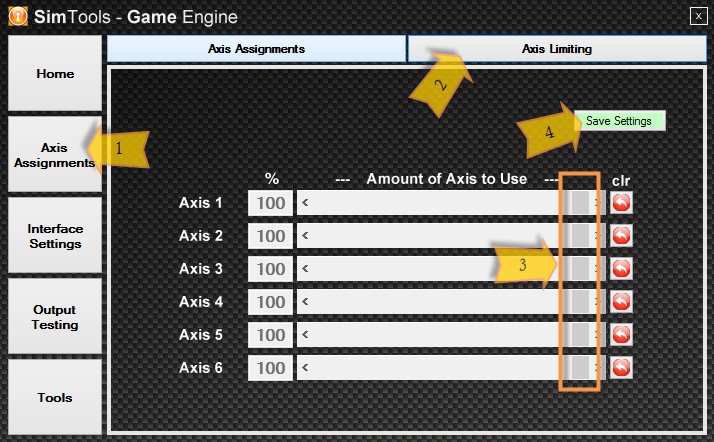Screen dimensions: 714x442
Task: Click the '%' column header
Action: tap(272, 178)
